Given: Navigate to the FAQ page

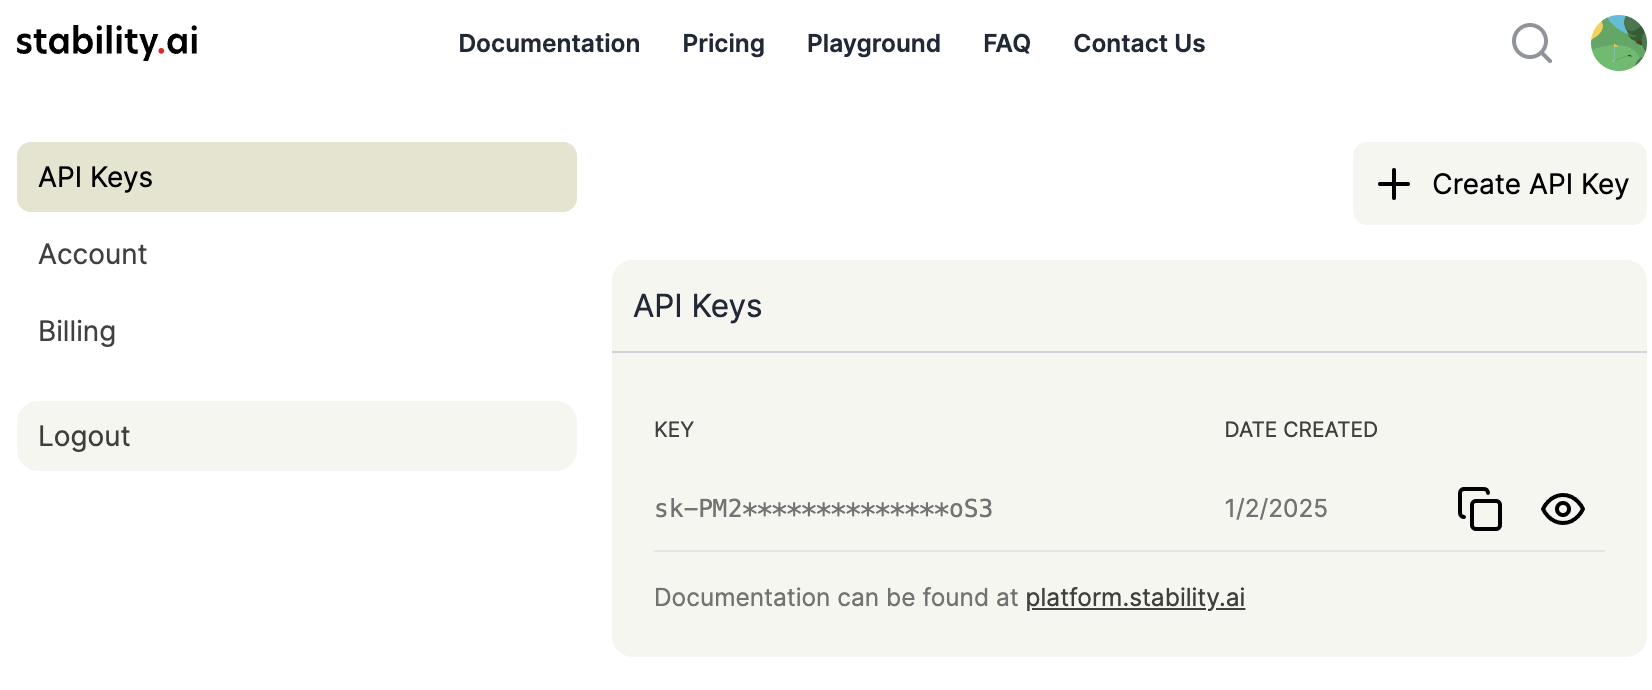Looking at the screenshot, I should click(1006, 44).
